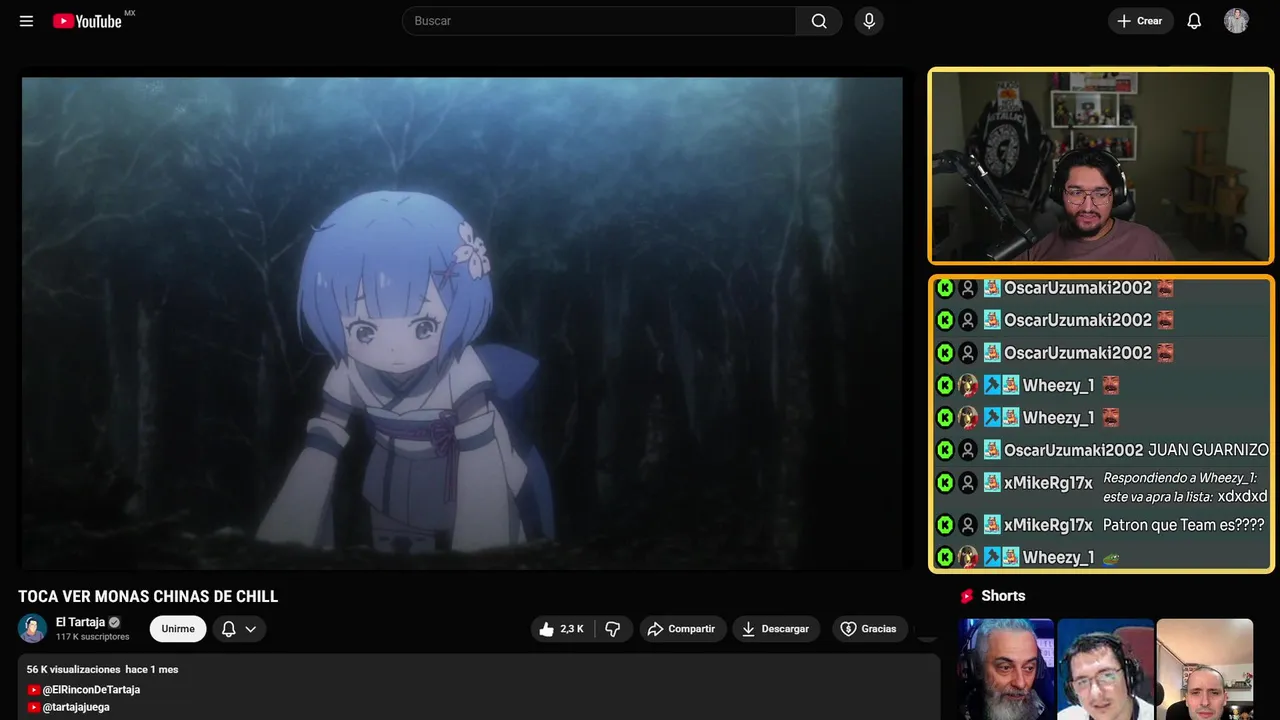The height and width of the screenshot is (720, 1280).
Task: Click the verified badge next to El Tartaja
Action: [x=114, y=622]
